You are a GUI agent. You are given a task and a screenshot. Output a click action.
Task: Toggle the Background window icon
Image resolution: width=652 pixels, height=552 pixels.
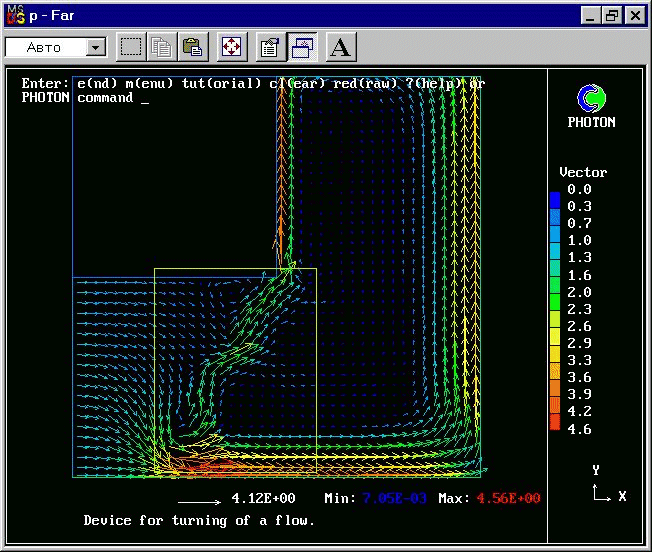click(302, 47)
